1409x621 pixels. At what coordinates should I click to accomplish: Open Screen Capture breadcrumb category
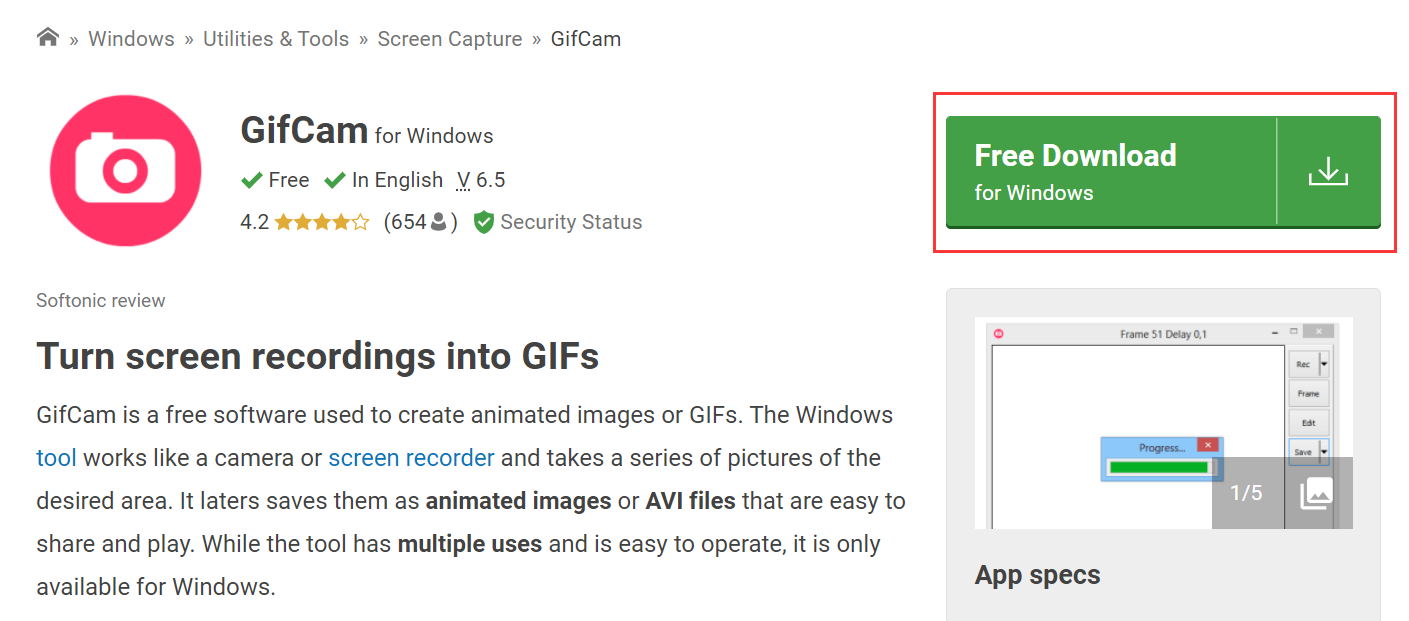click(450, 39)
